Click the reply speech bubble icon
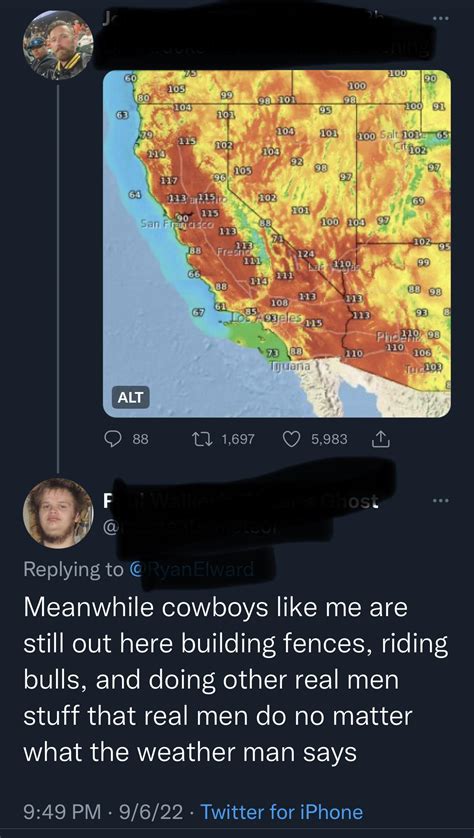The width and height of the screenshot is (474, 838). pyautogui.click(x=113, y=439)
